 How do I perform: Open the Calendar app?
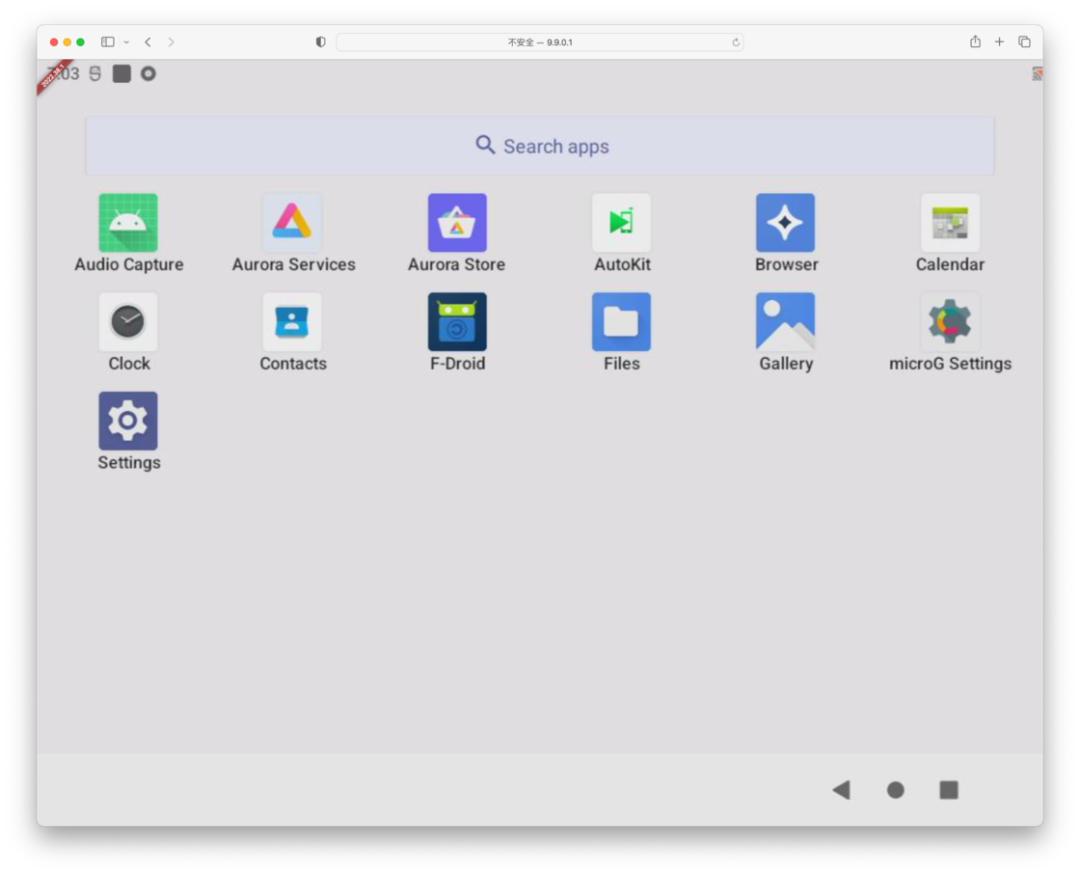tap(950, 223)
